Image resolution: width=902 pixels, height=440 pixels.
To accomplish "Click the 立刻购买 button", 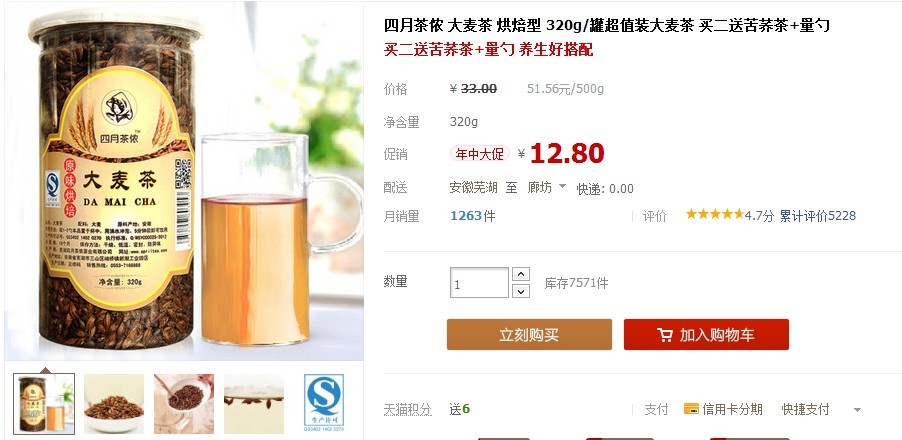I will coord(529,335).
